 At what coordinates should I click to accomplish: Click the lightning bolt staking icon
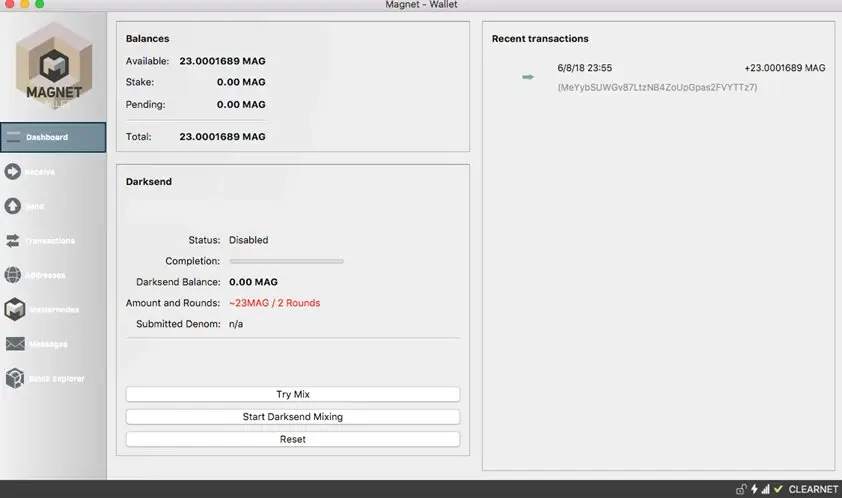pos(754,489)
